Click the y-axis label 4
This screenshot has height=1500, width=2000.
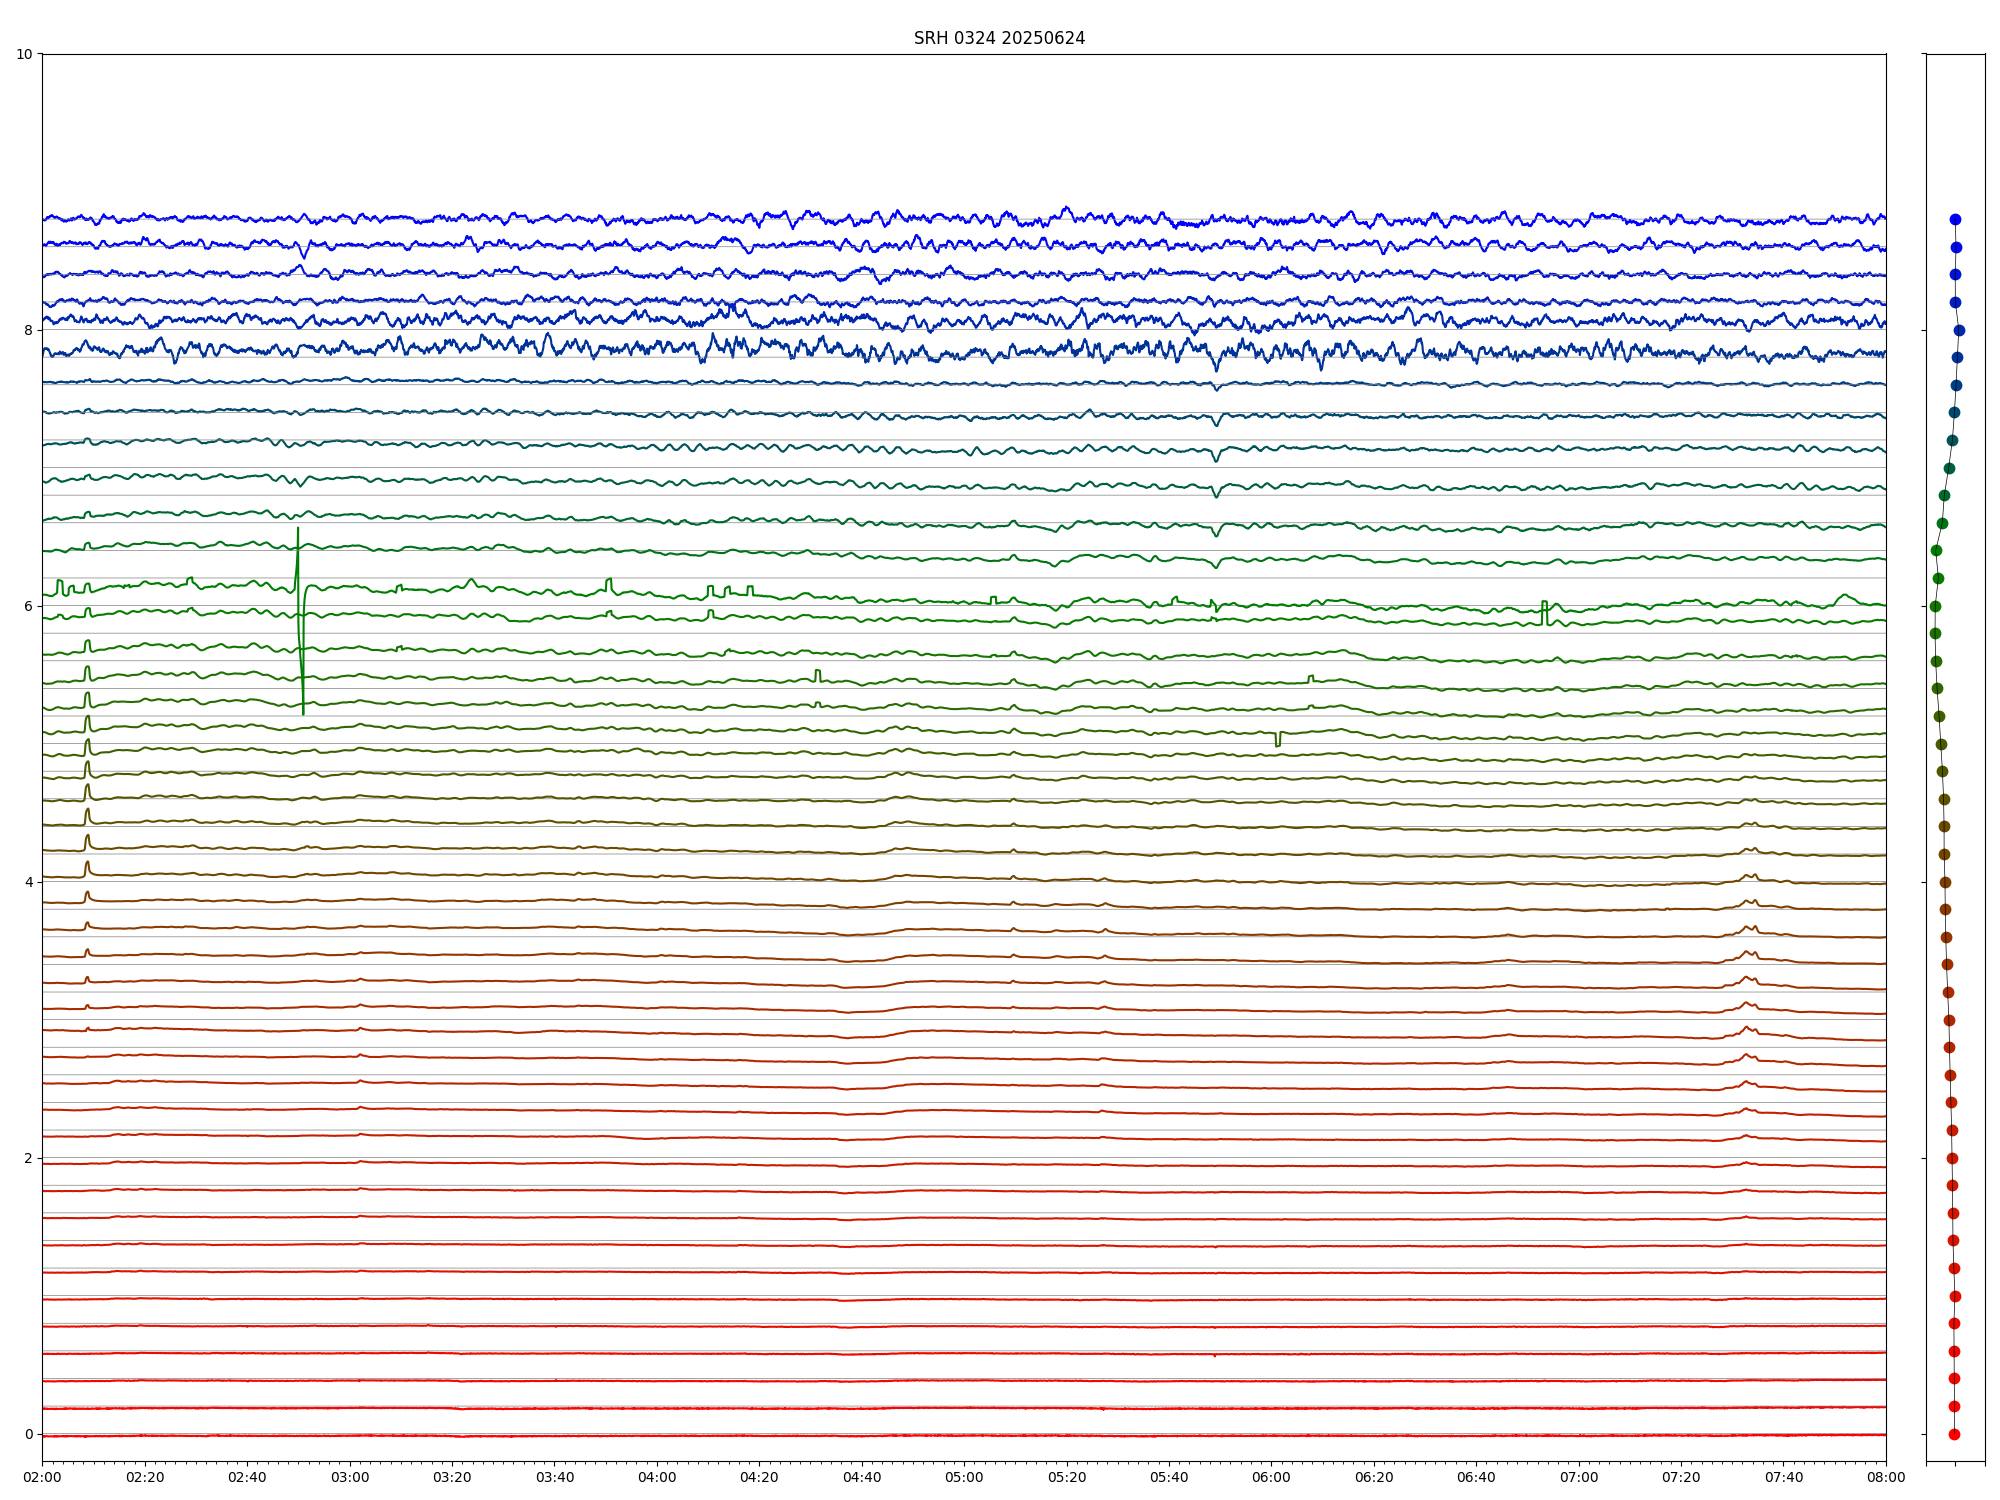tap(28, 882)
